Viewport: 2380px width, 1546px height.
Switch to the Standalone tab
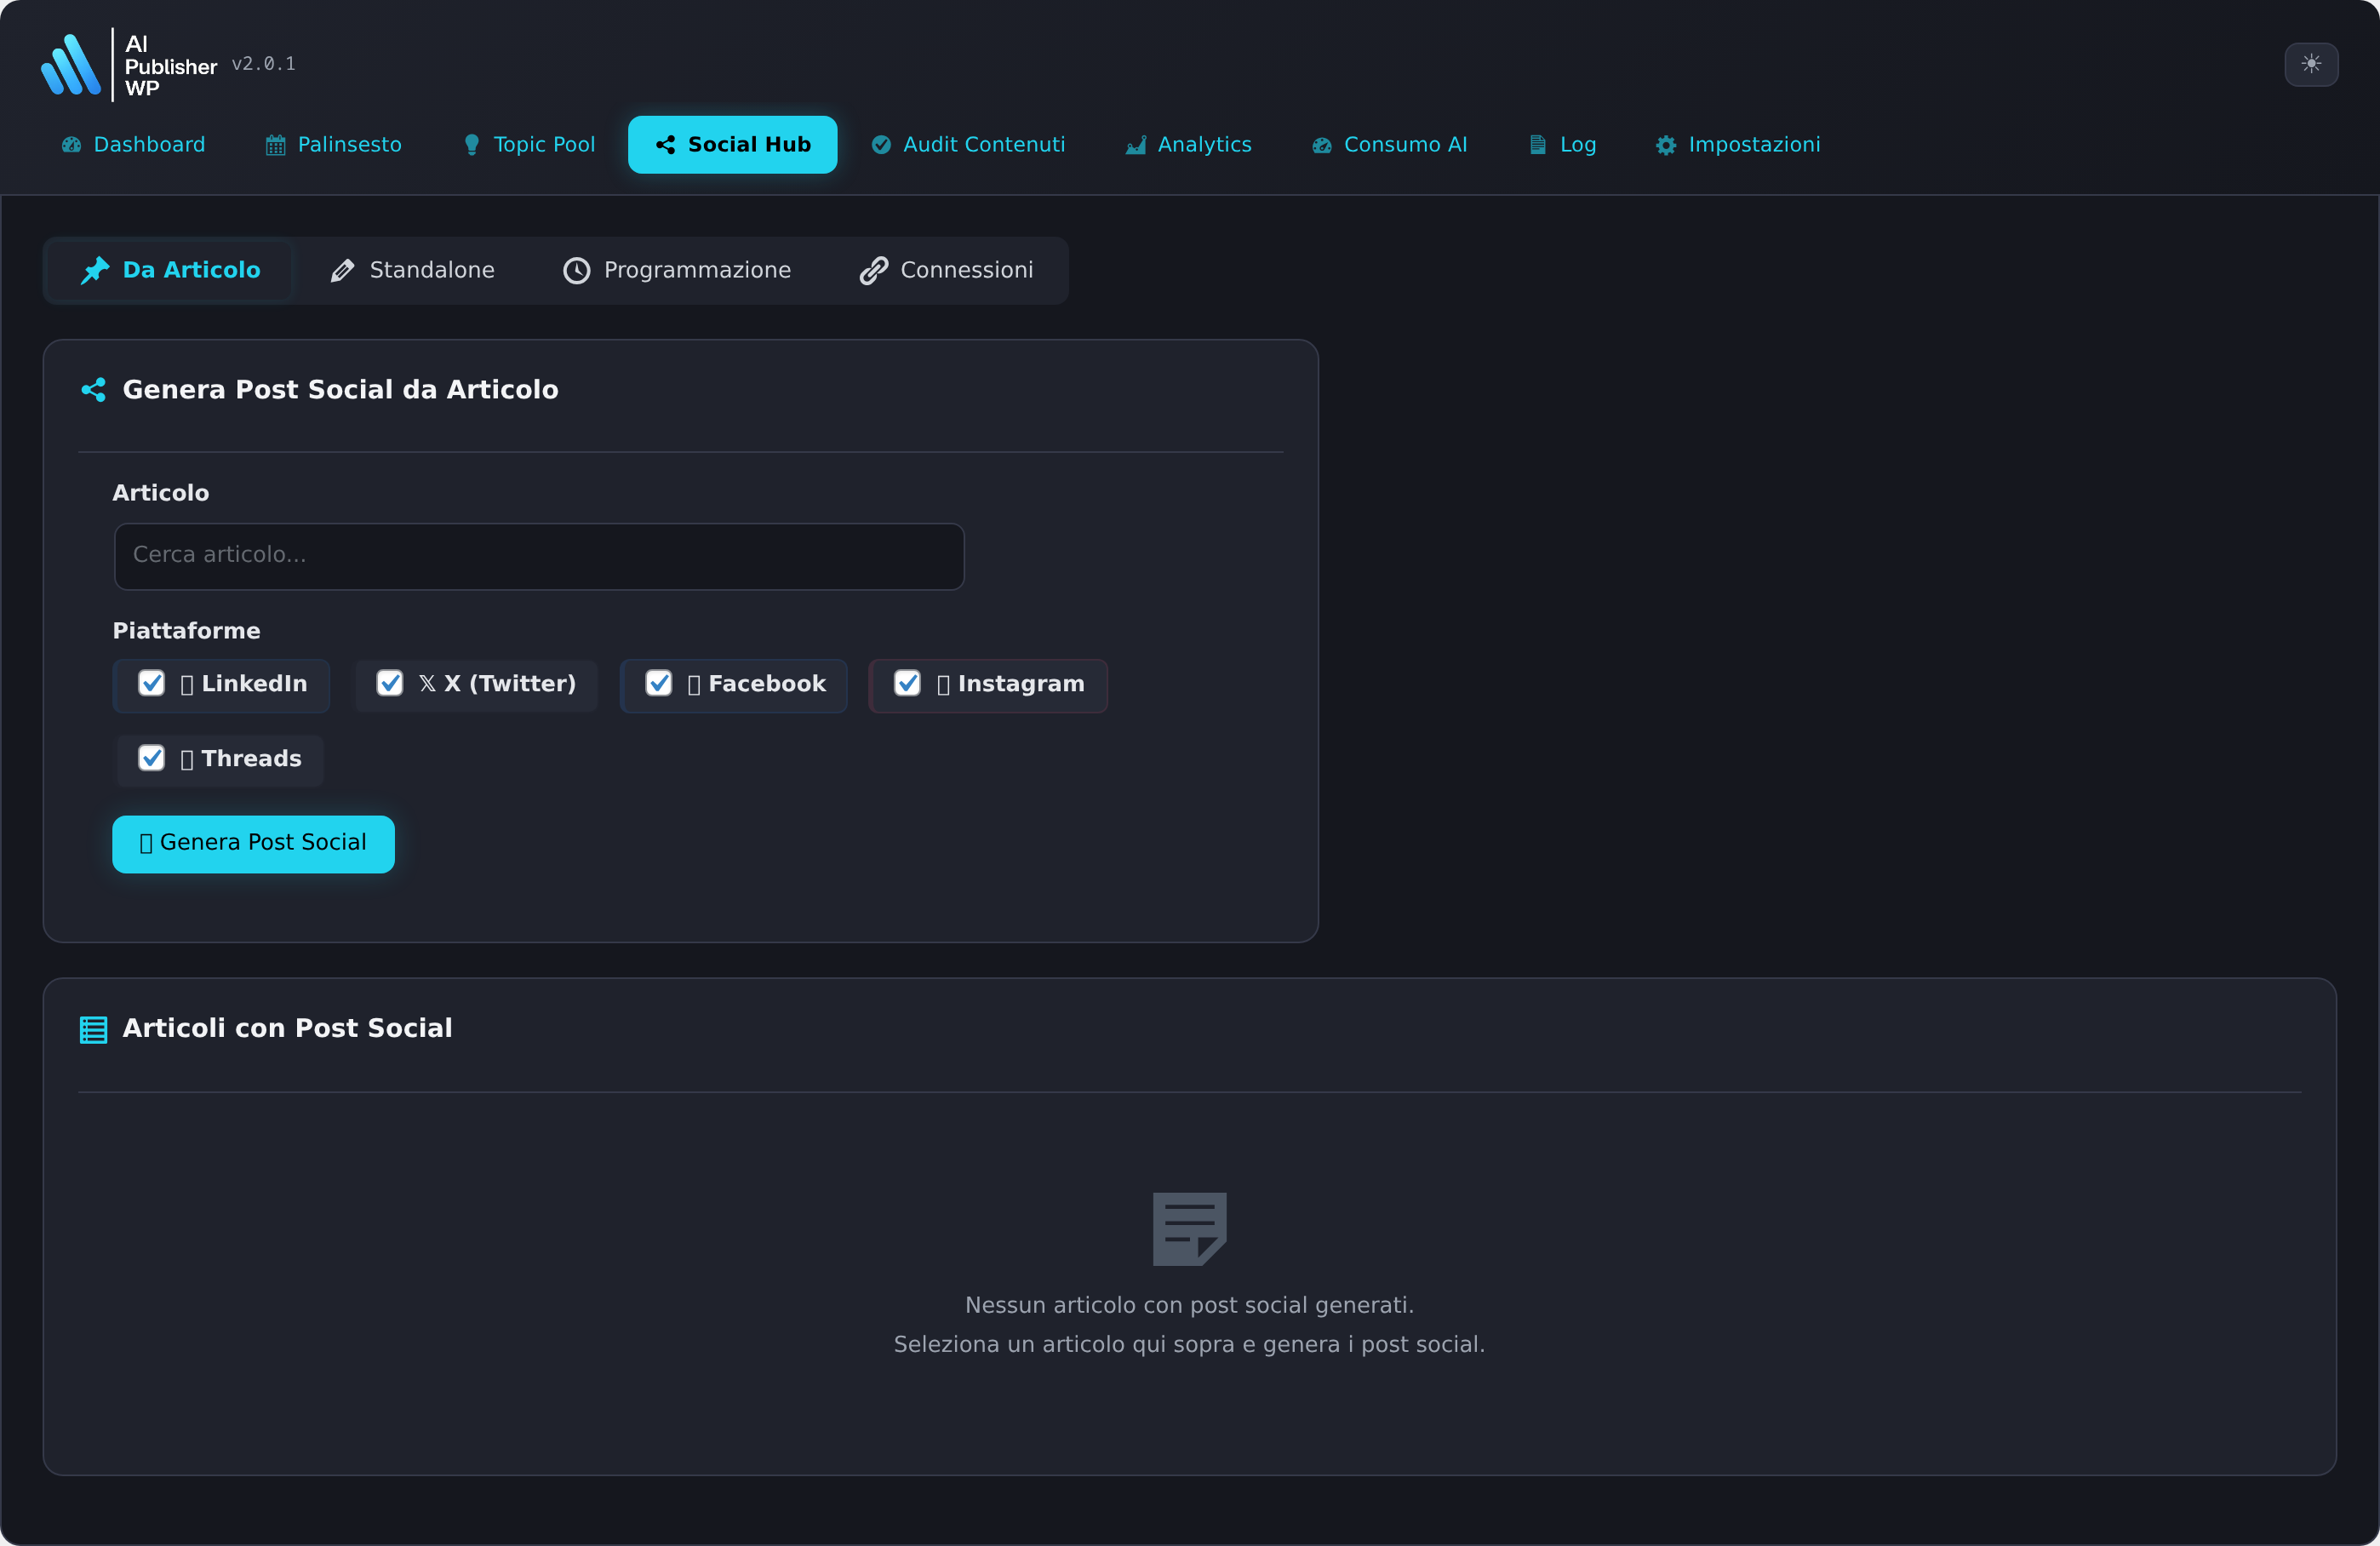(412, 270)
